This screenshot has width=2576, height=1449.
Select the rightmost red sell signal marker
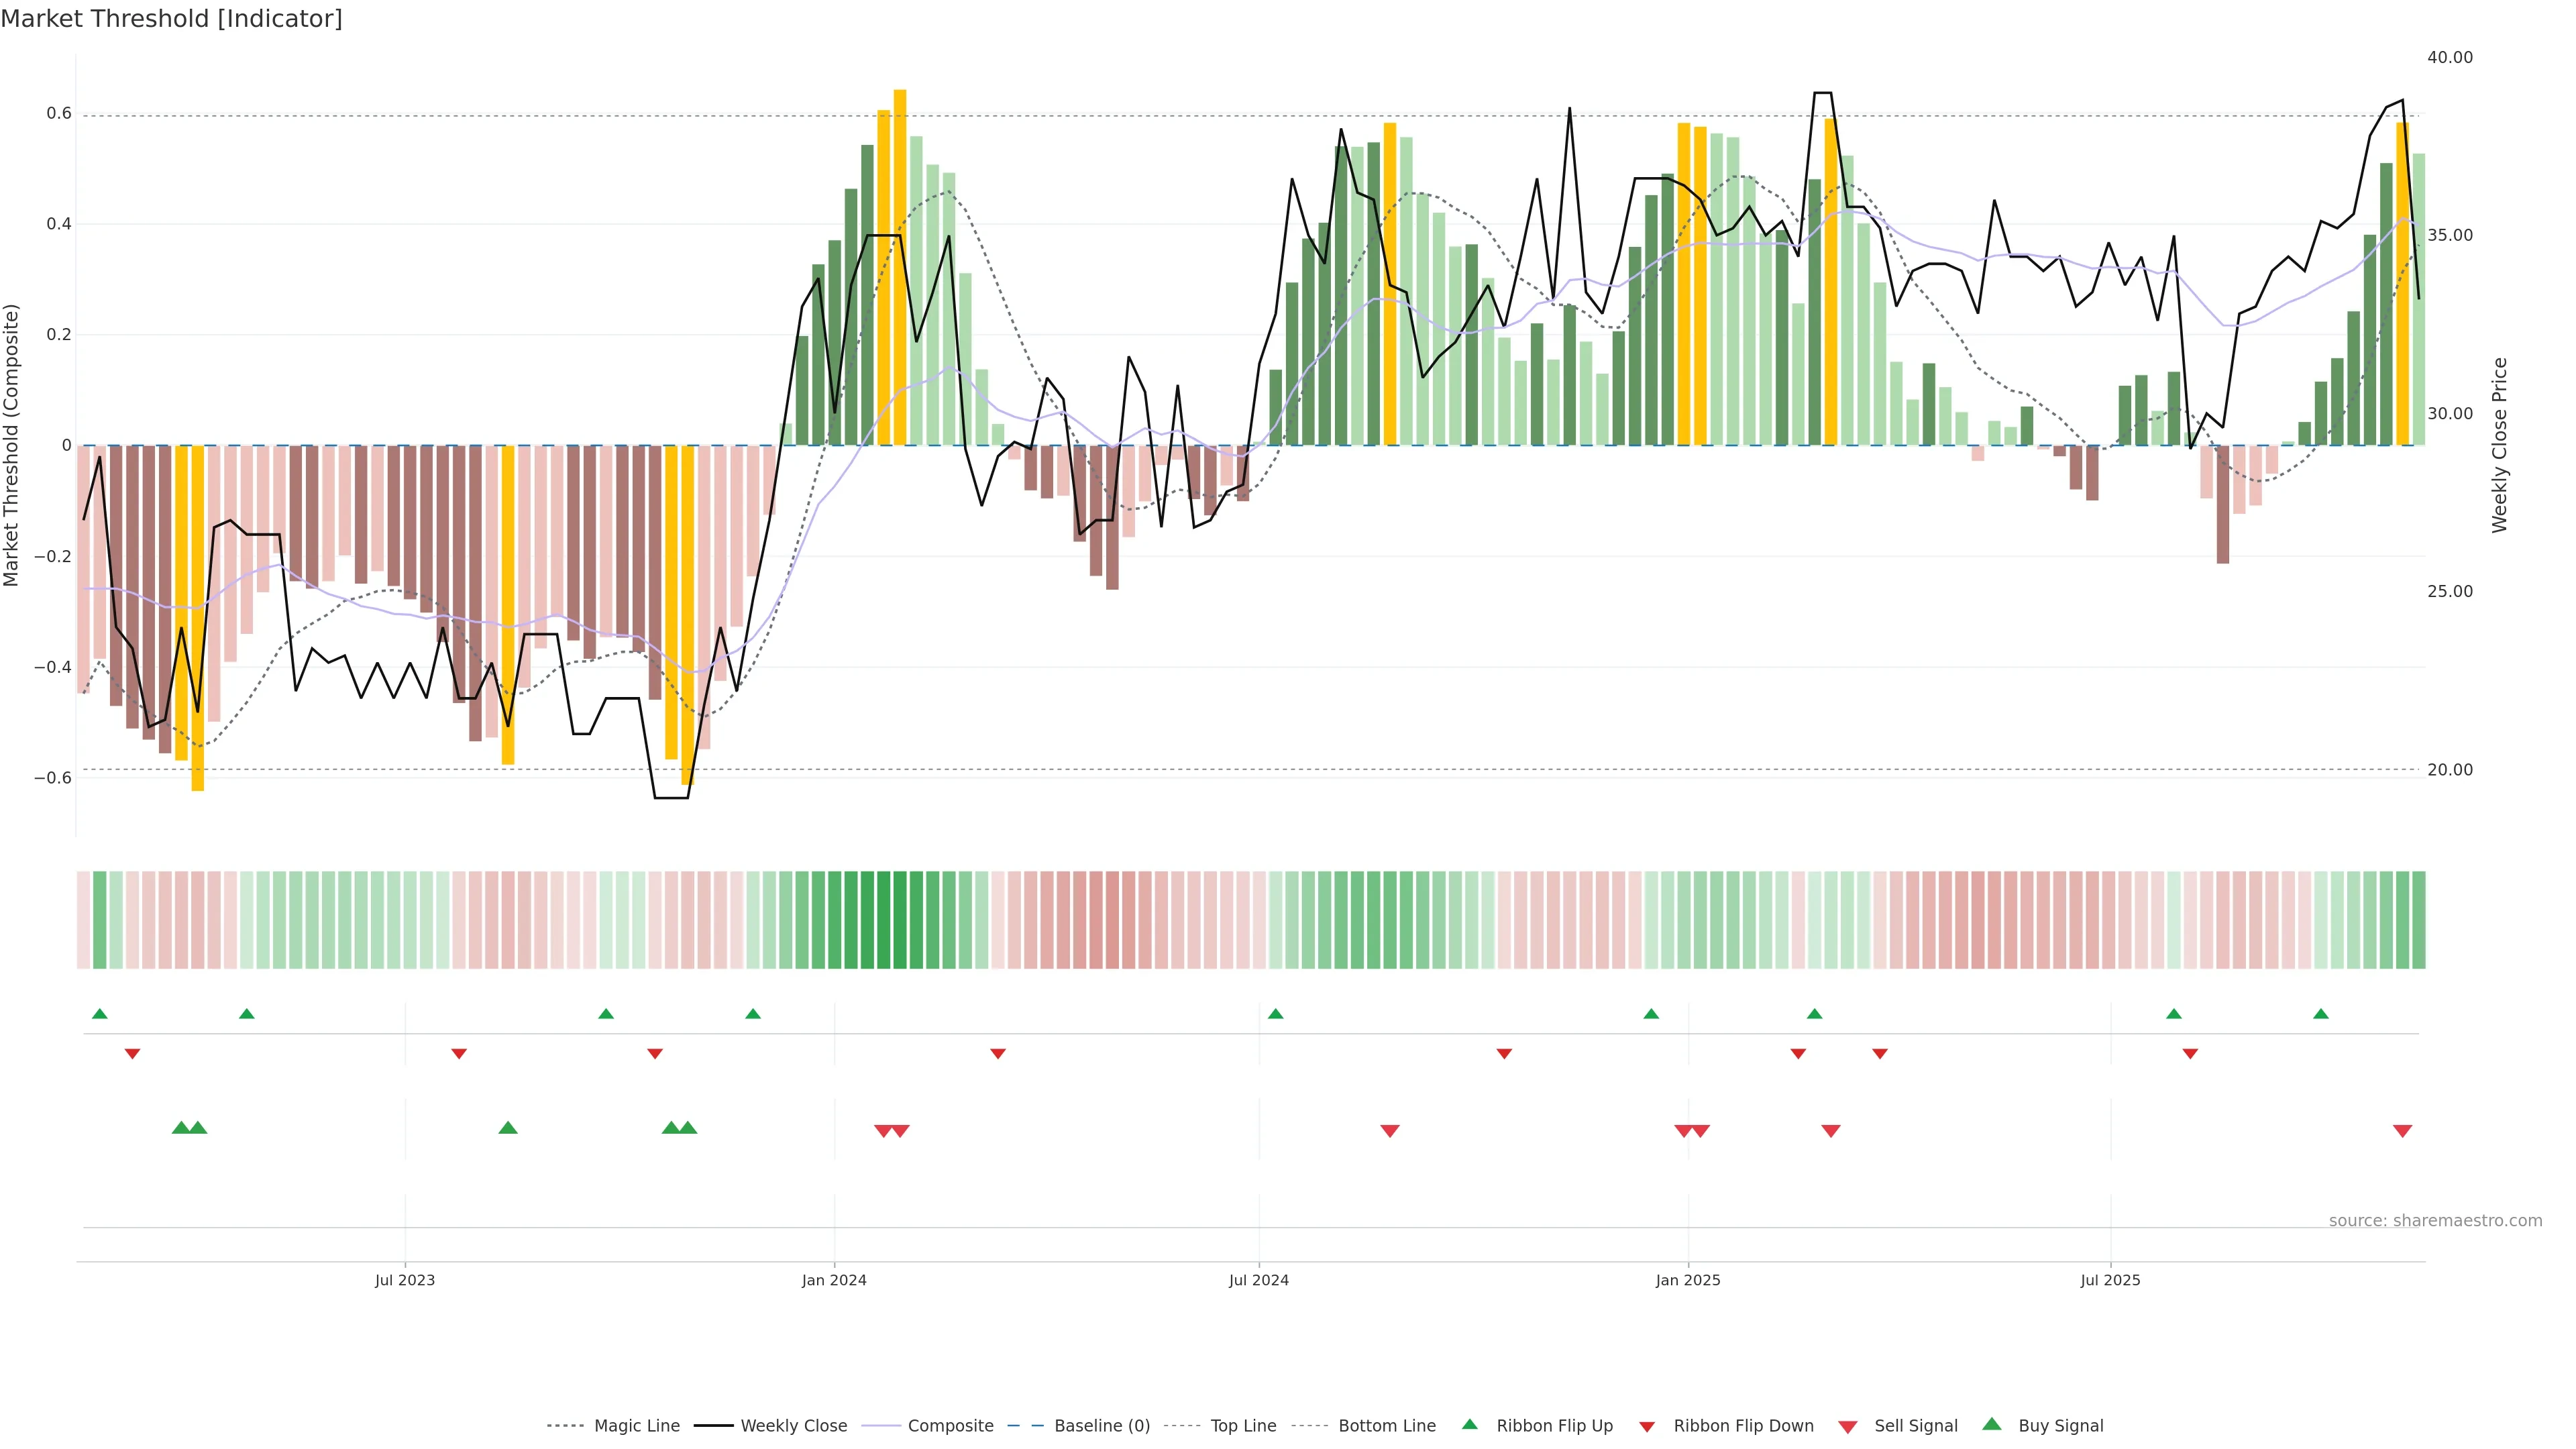[x=2402, y=1131]
